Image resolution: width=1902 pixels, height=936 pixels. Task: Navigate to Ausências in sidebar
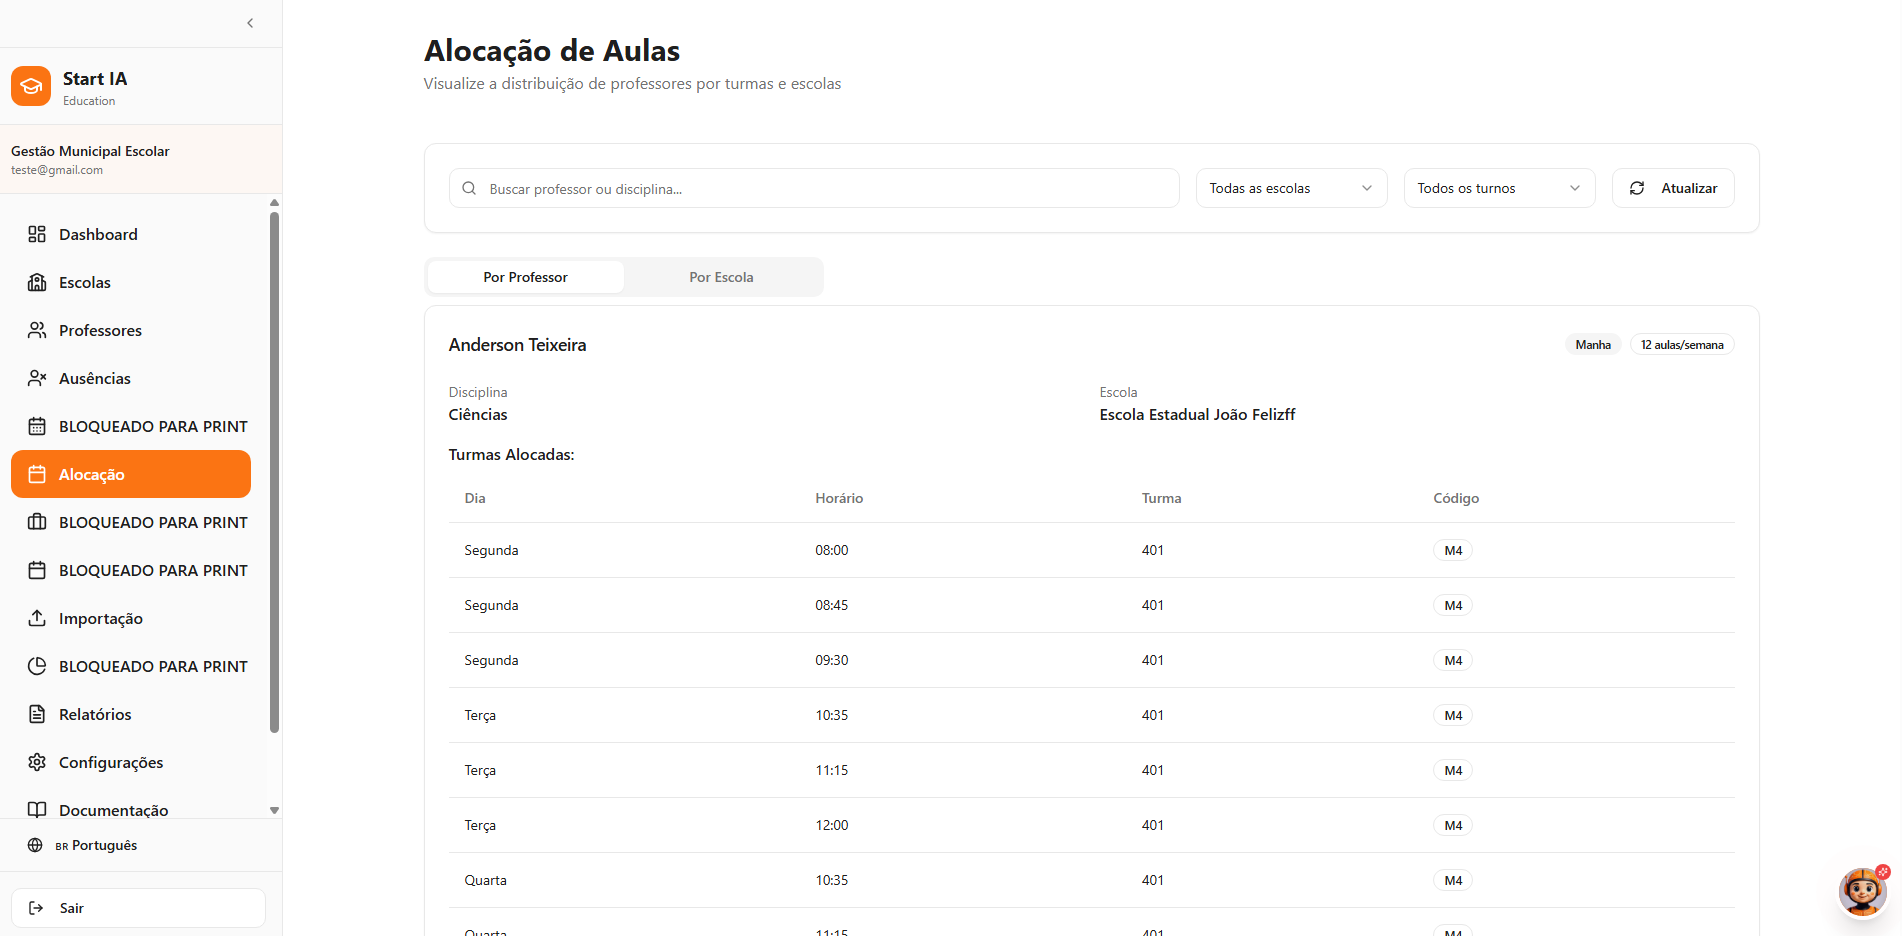tap(131, 378)
